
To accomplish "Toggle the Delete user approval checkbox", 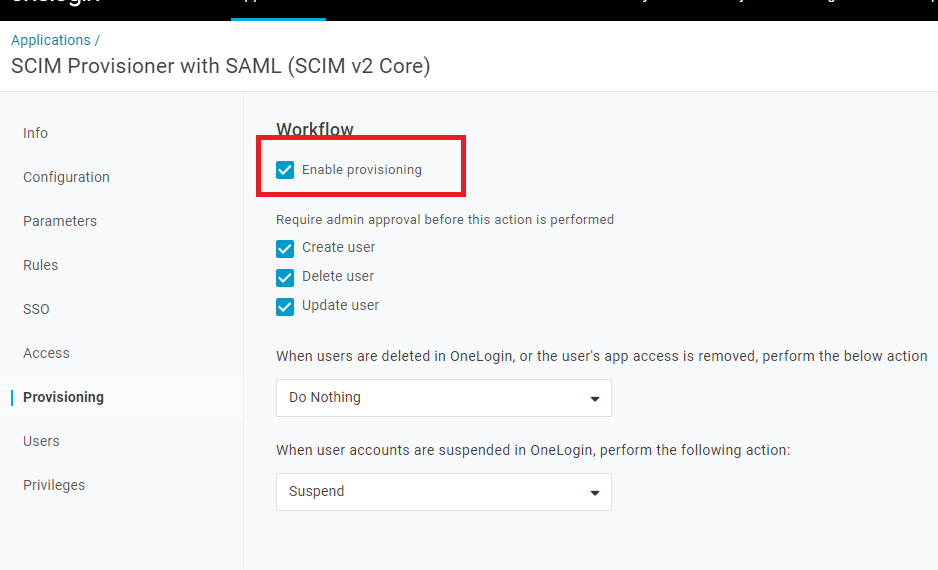I will pos(285,278).
